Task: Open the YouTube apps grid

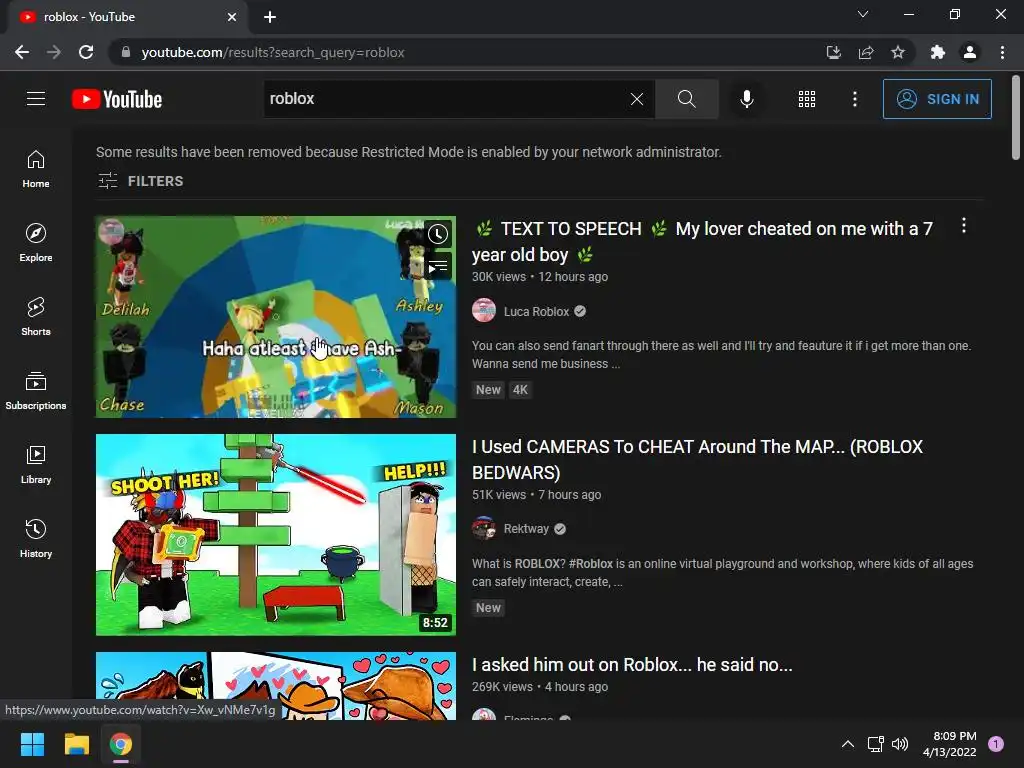Action: [x=807, y=99]
